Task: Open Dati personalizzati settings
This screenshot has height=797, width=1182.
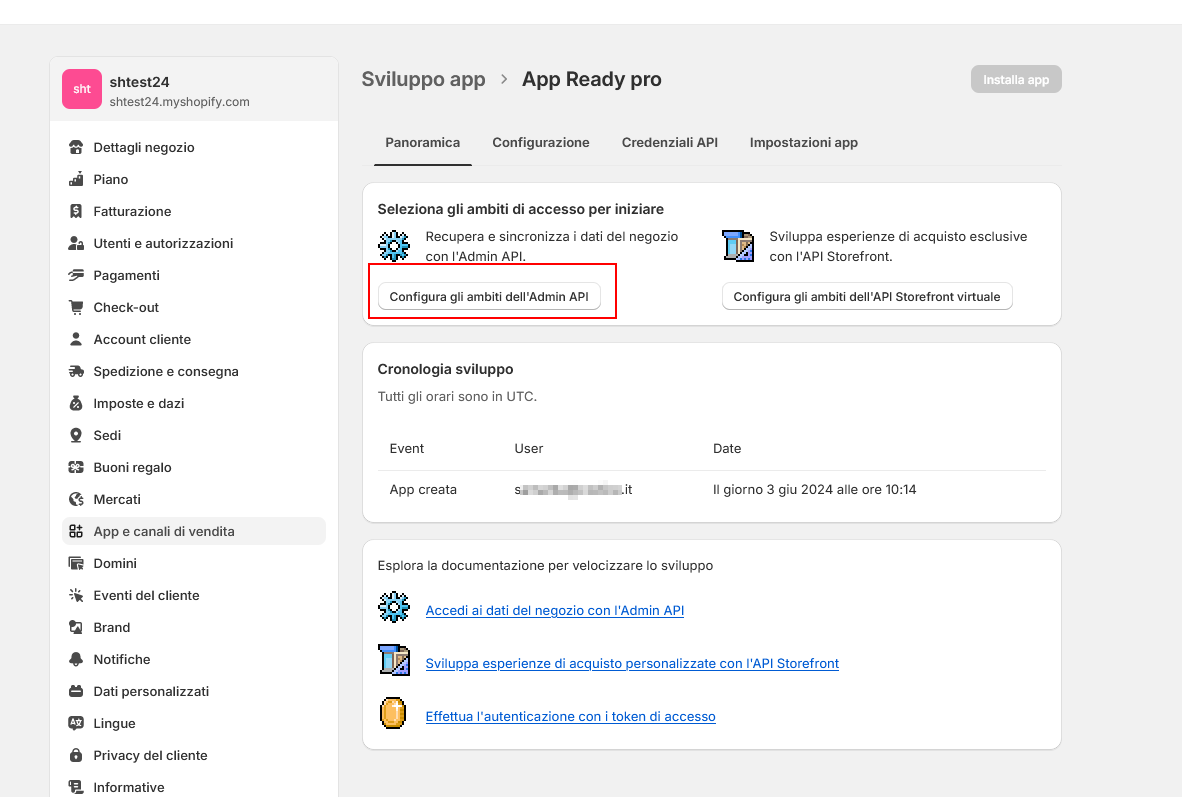Action: pos(194,691)
